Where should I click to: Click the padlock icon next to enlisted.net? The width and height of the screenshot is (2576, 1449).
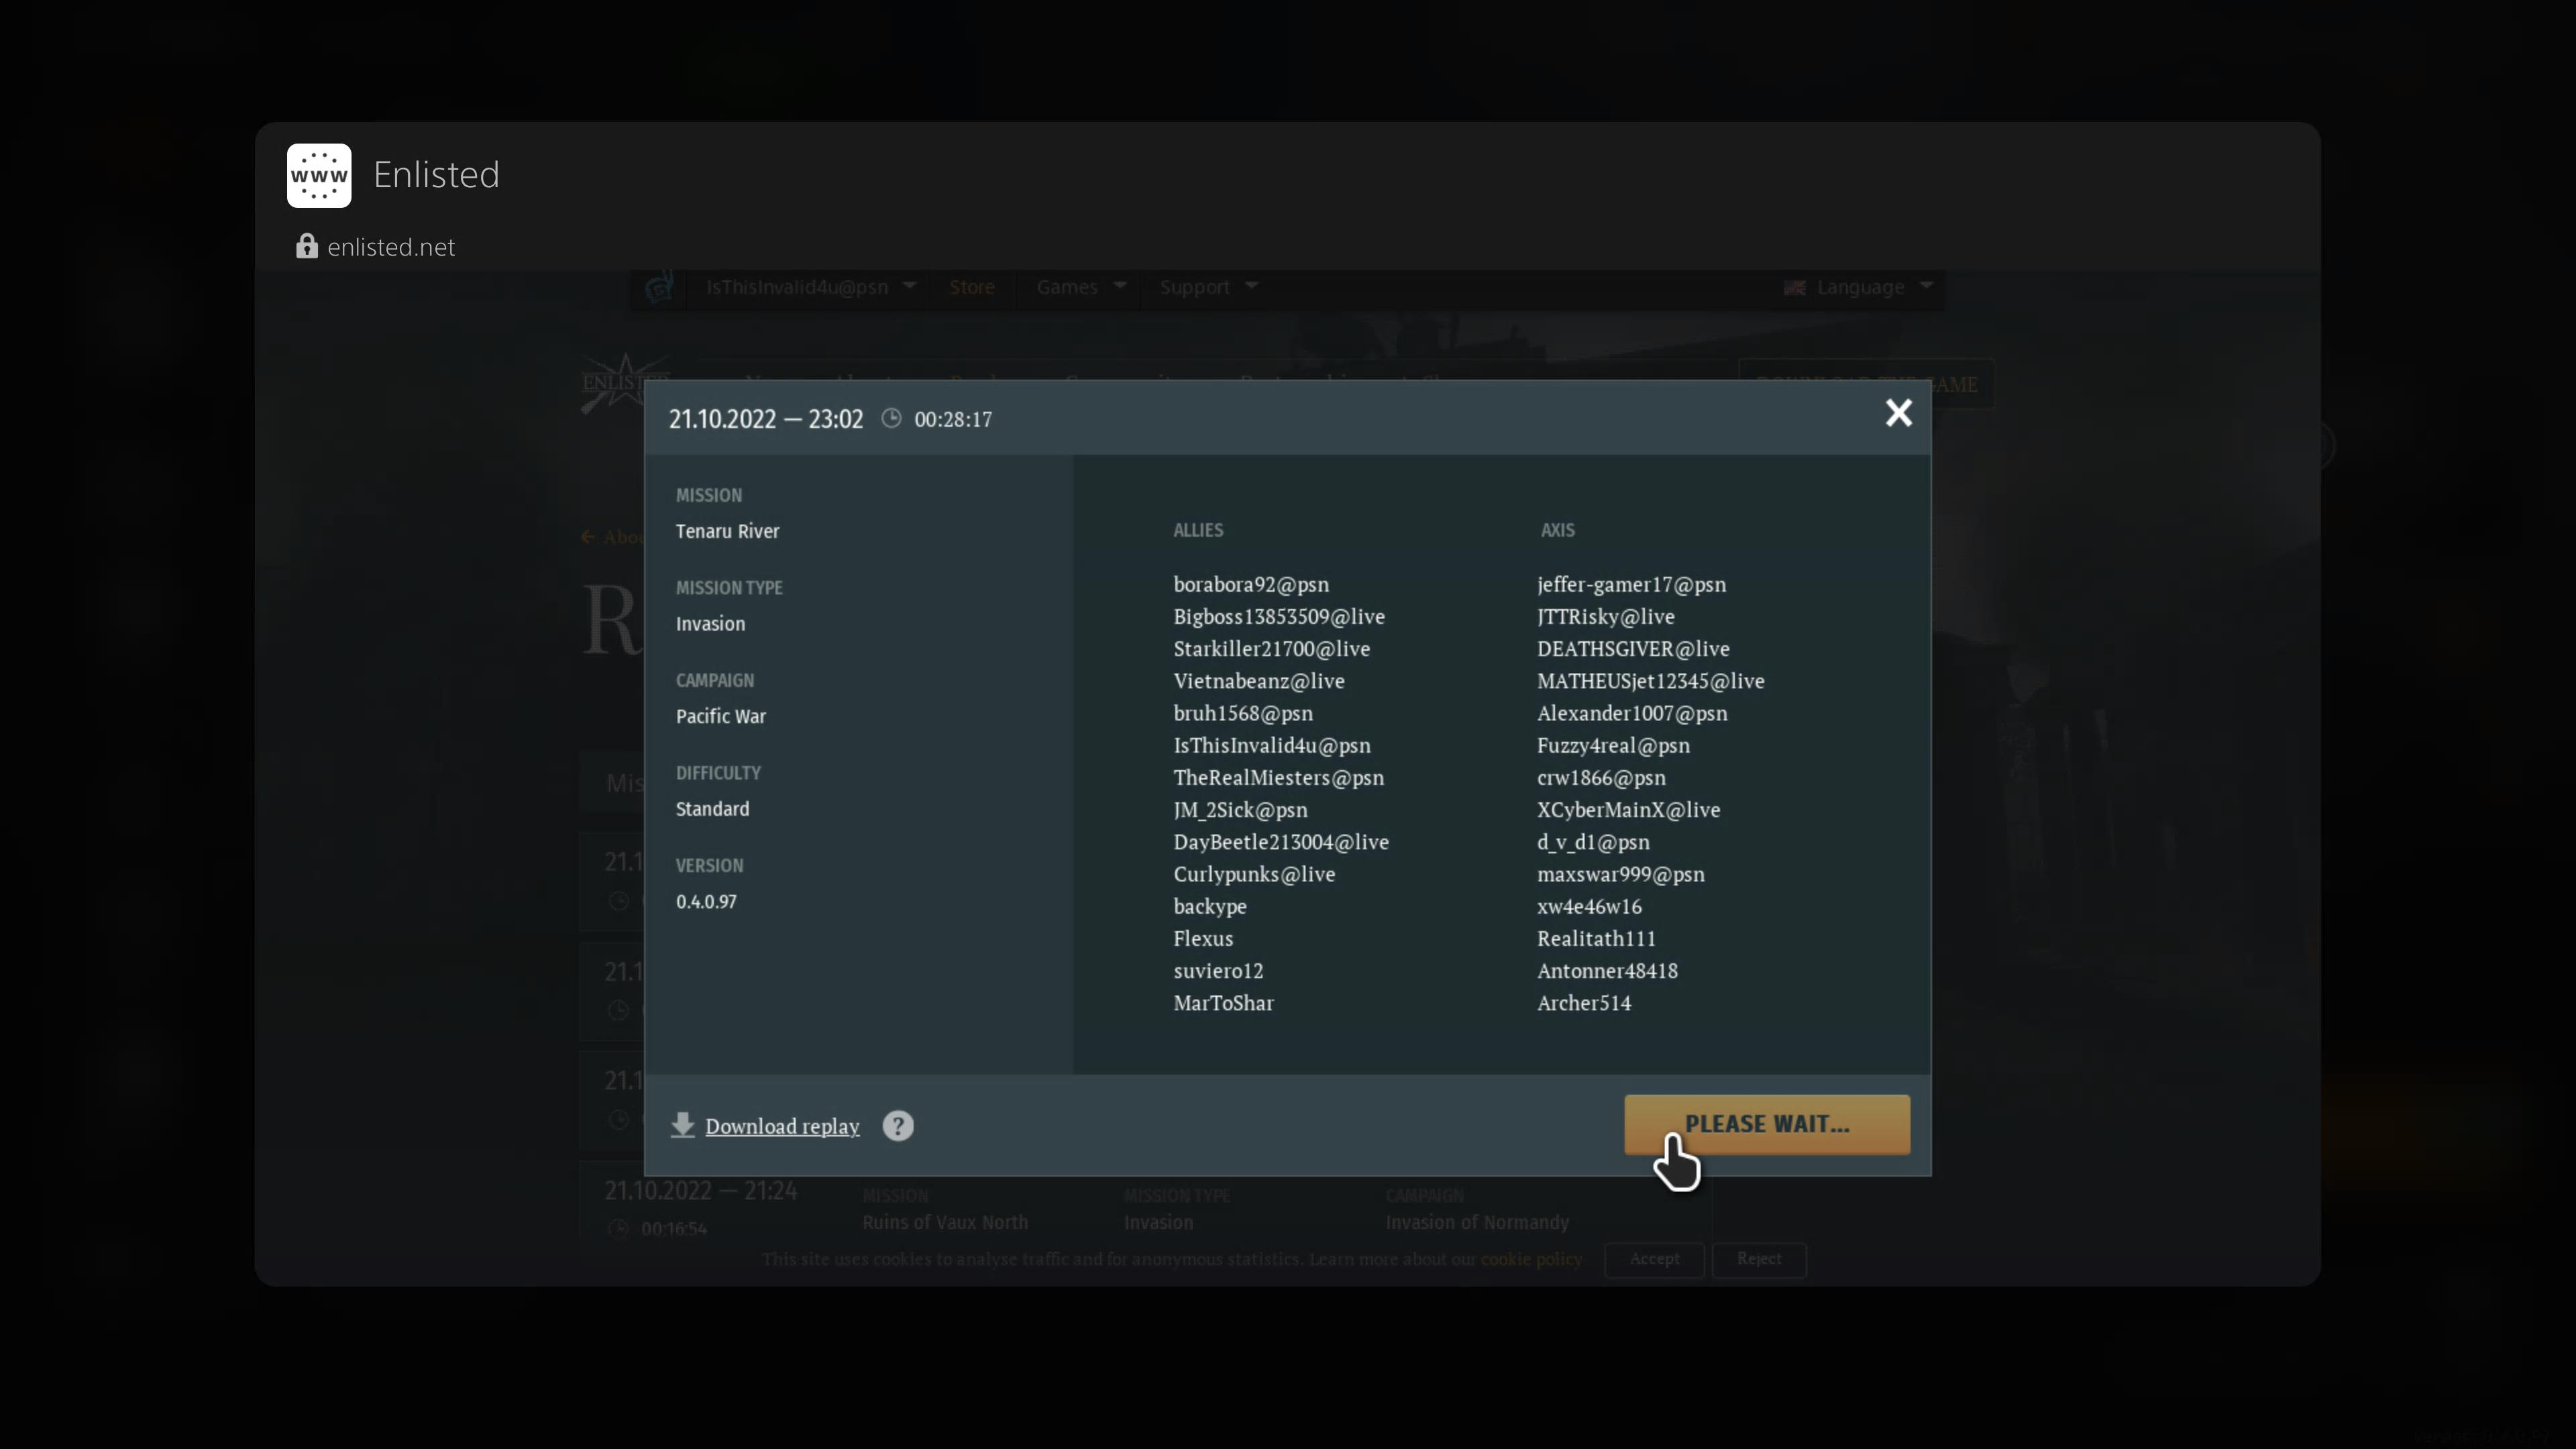coord(306,246)
